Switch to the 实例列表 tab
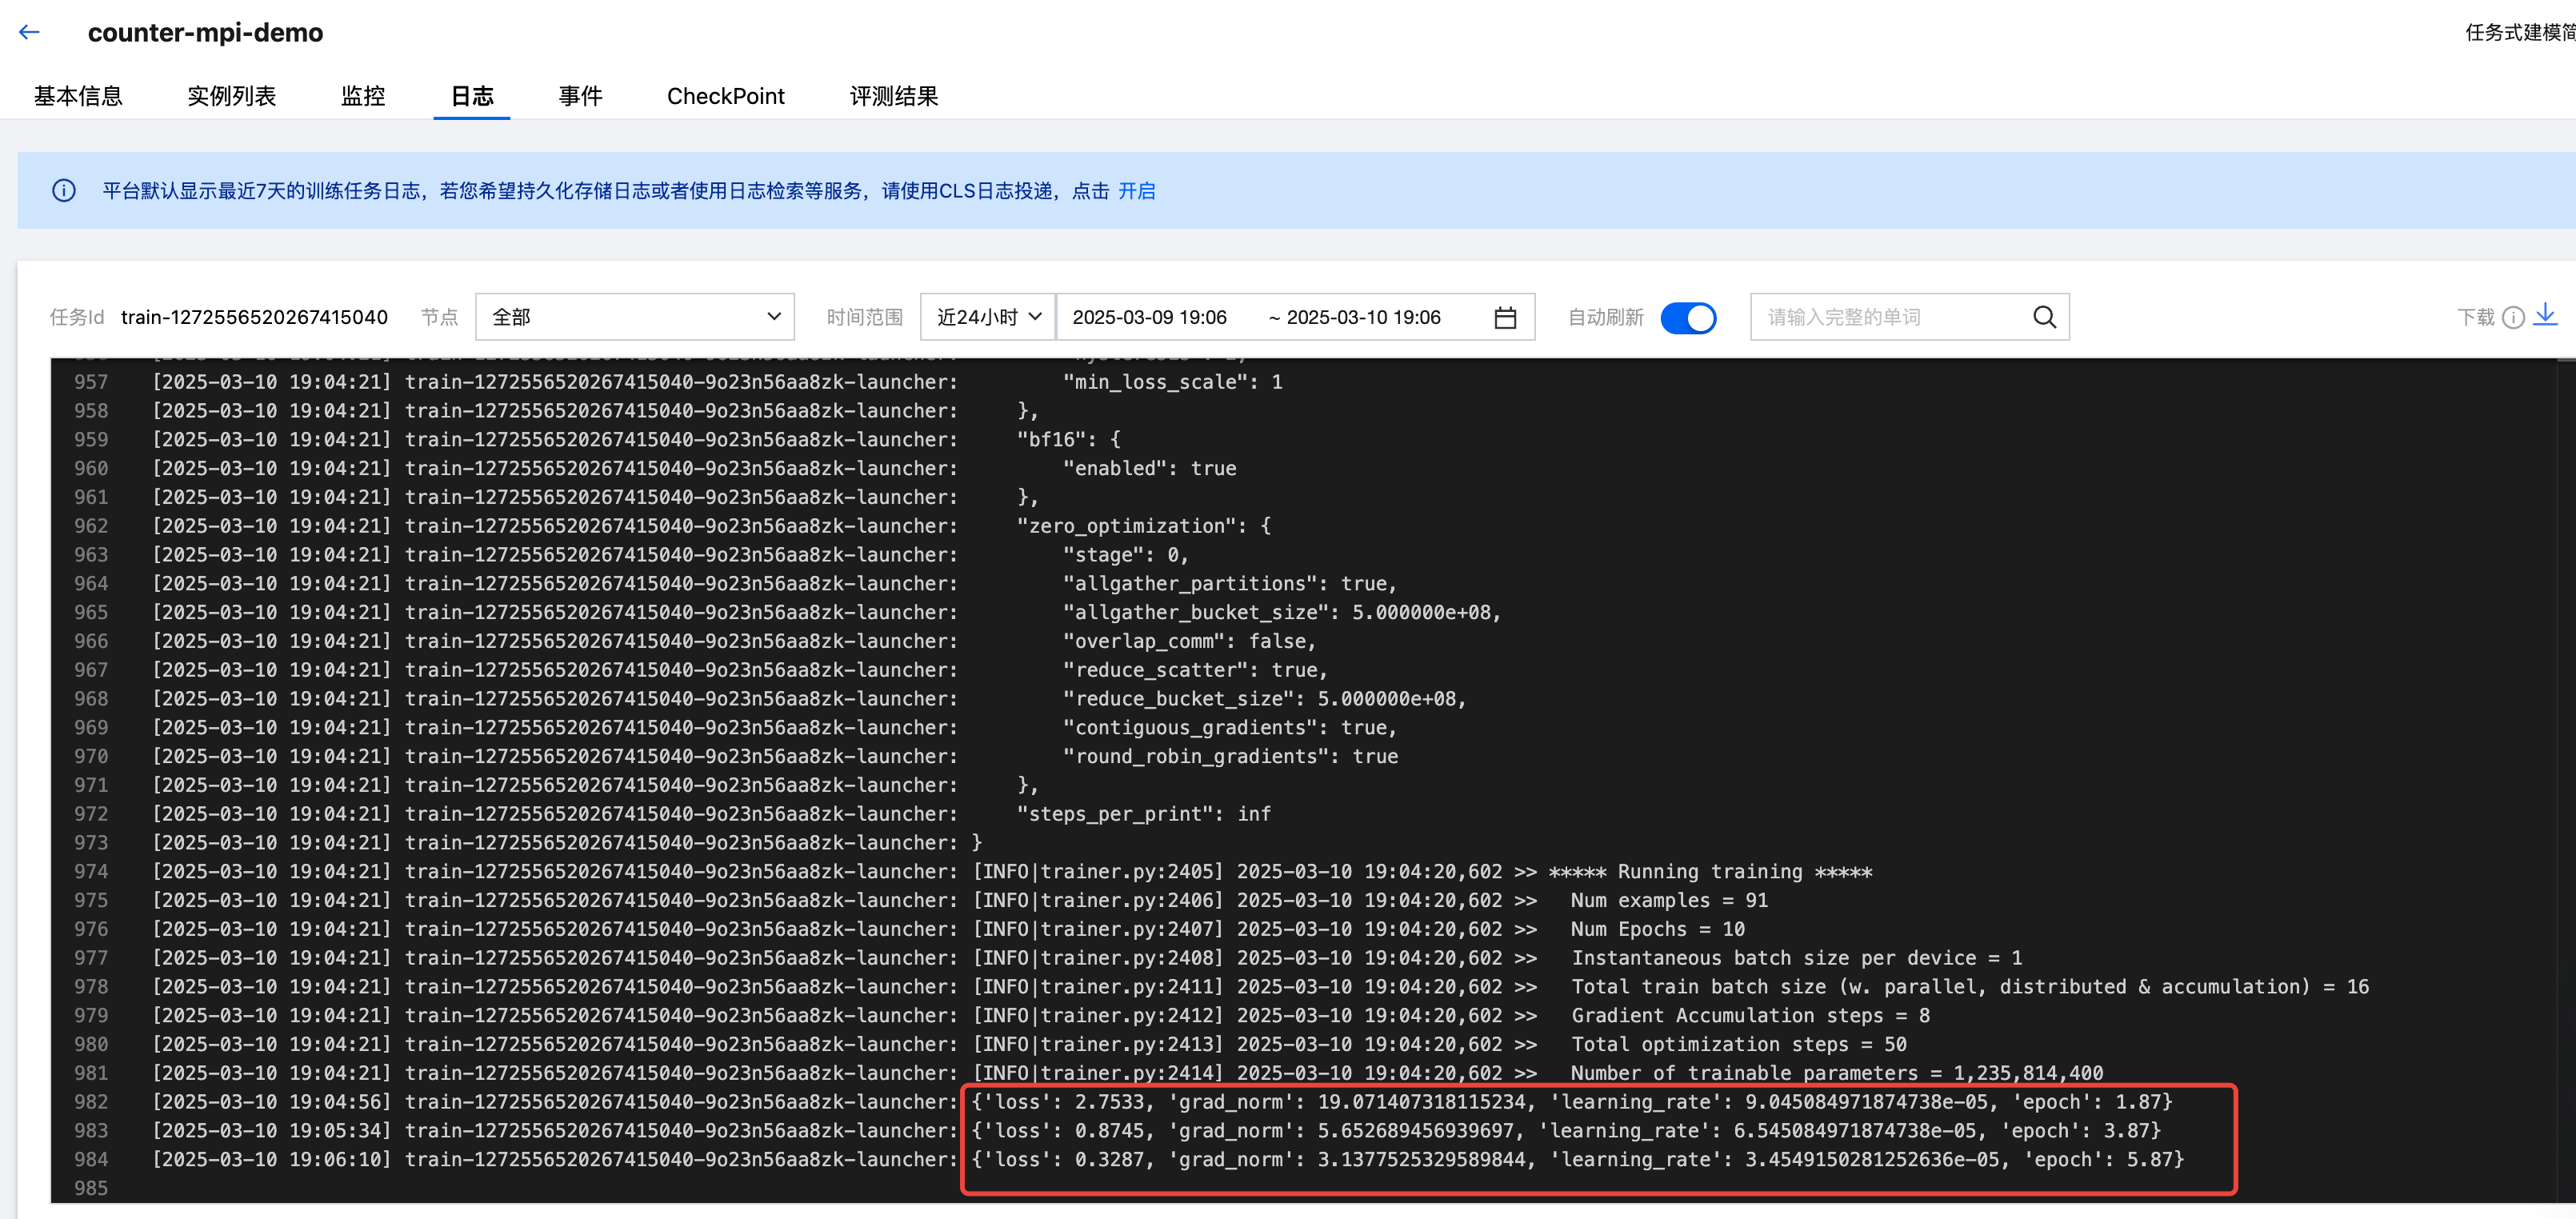This screenshot has width=2576, height=1219. tap(231, 96)
